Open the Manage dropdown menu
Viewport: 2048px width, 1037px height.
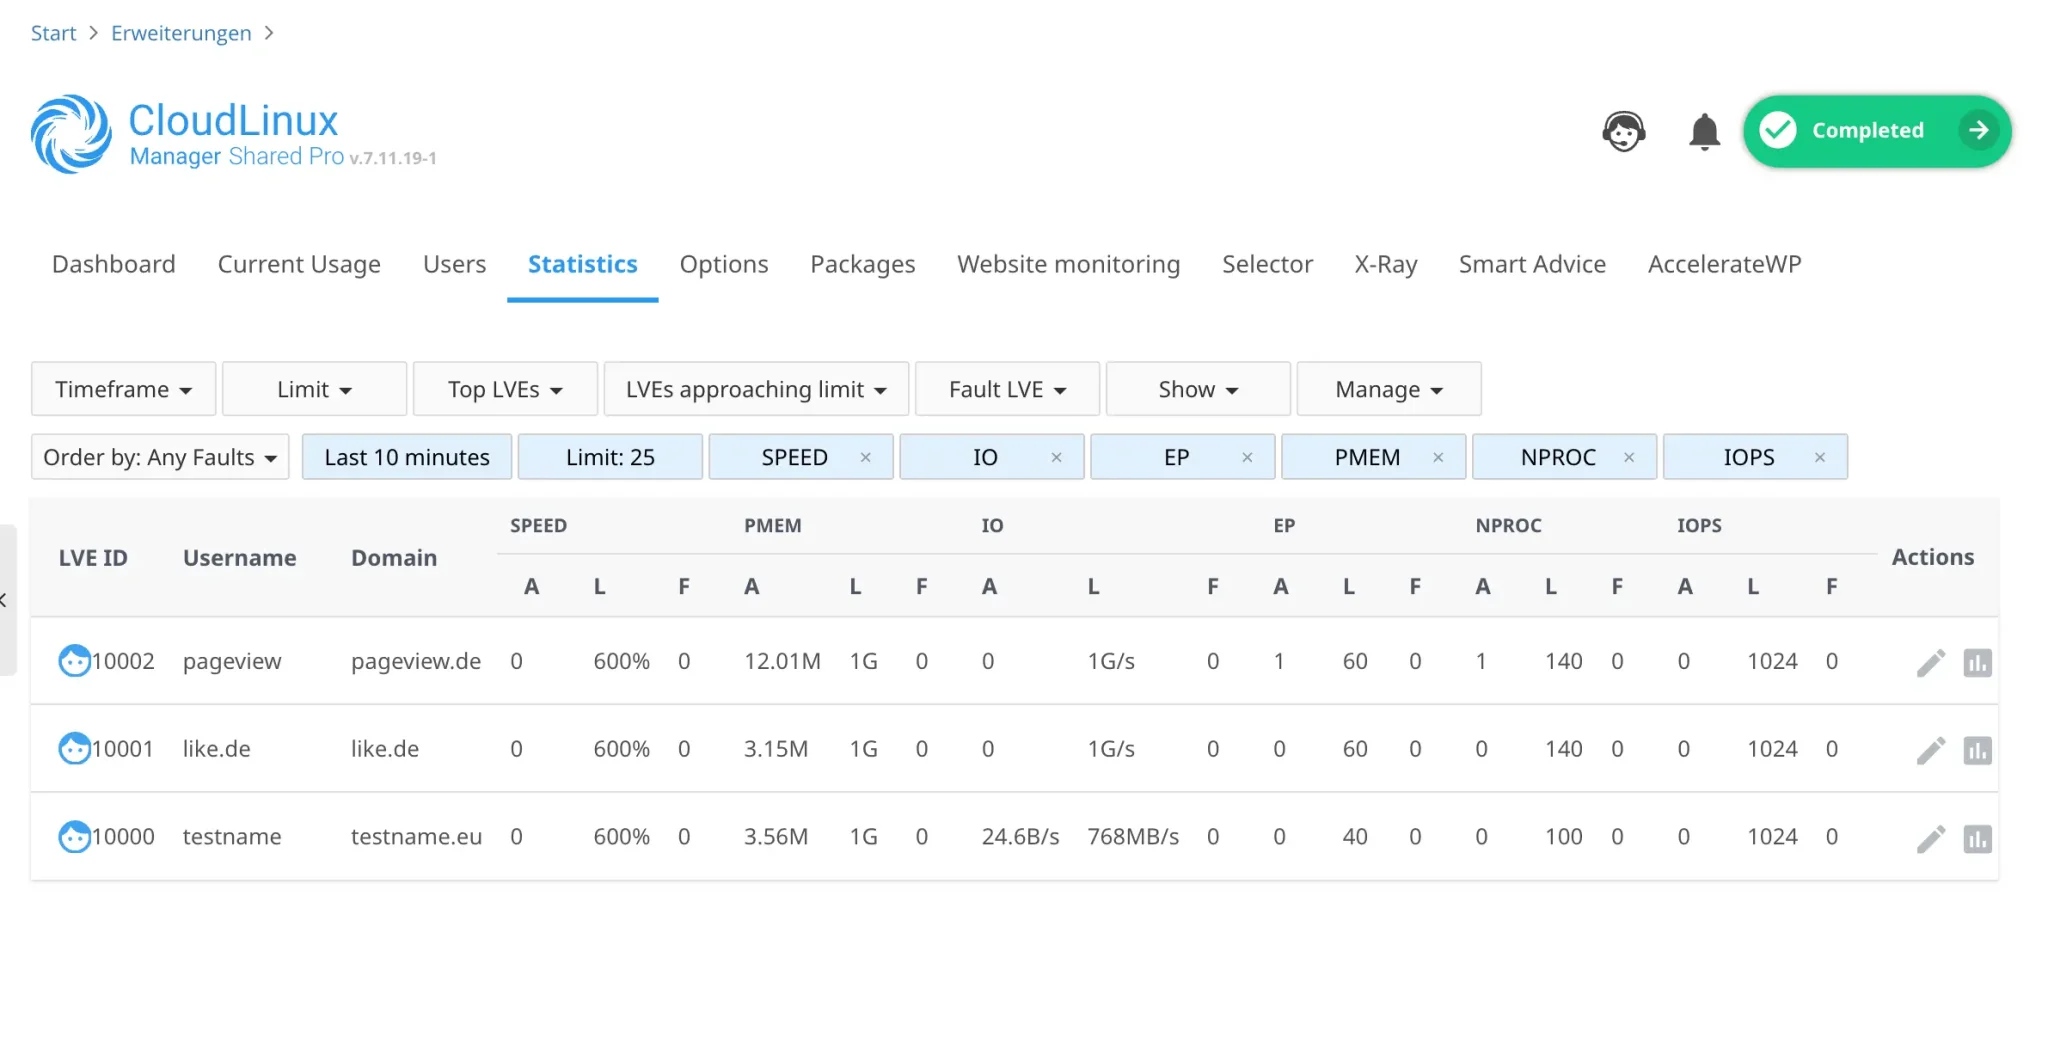click(x=1388, y=389)
